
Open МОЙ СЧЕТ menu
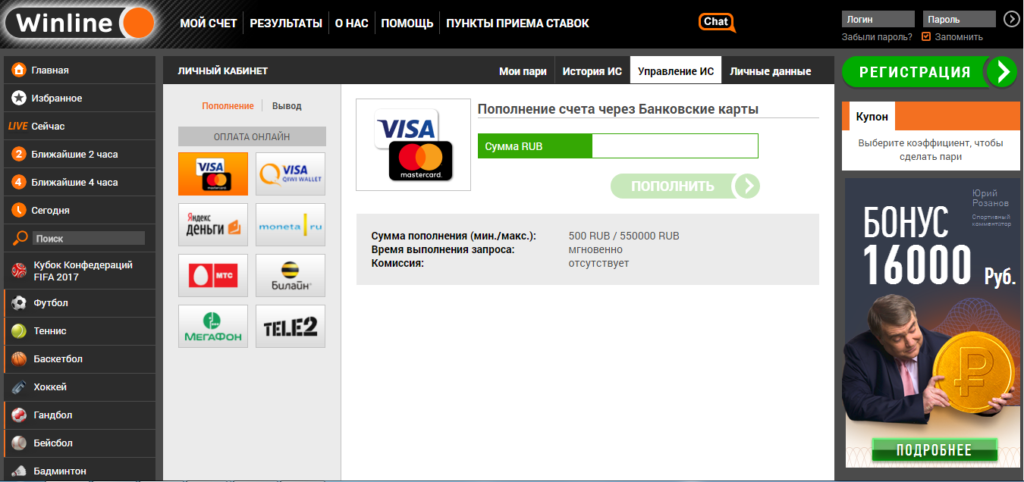pos(208,24)
